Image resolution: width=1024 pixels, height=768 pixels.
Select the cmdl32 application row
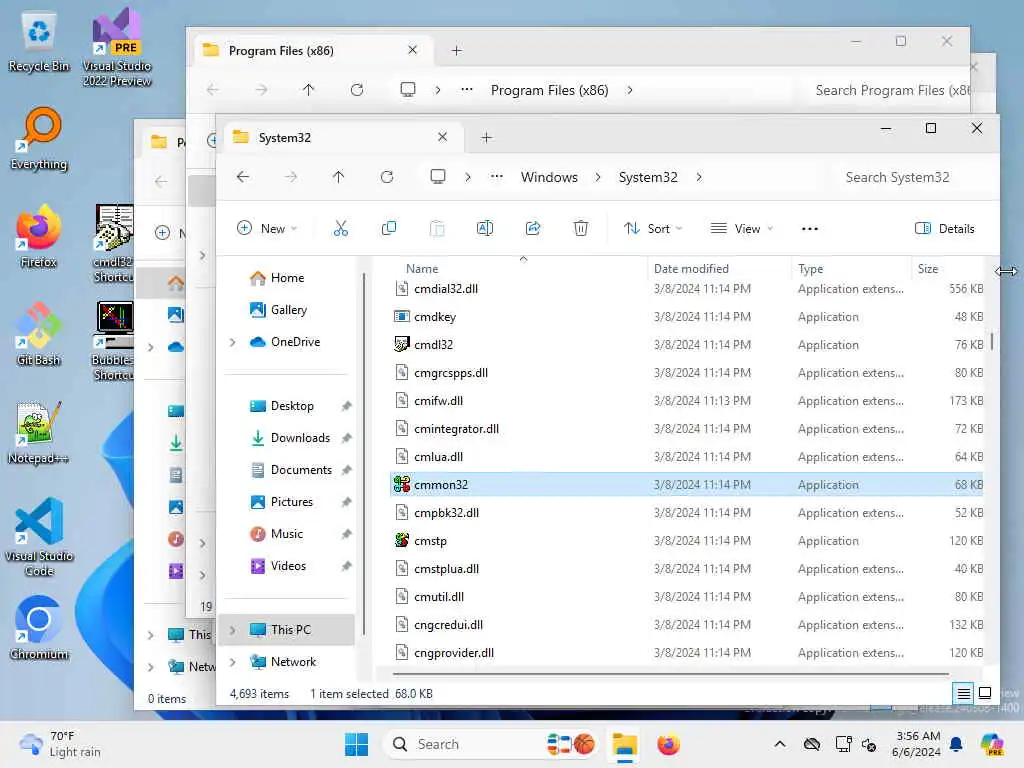pyautogui.click(x=686, y=345)
